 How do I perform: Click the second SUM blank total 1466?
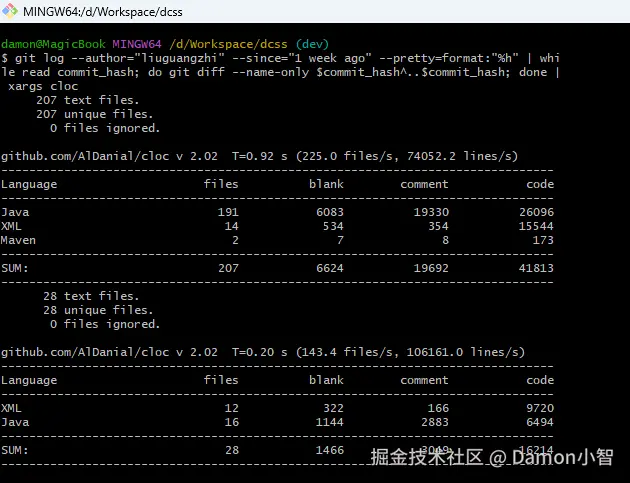[x=330, y=450]
